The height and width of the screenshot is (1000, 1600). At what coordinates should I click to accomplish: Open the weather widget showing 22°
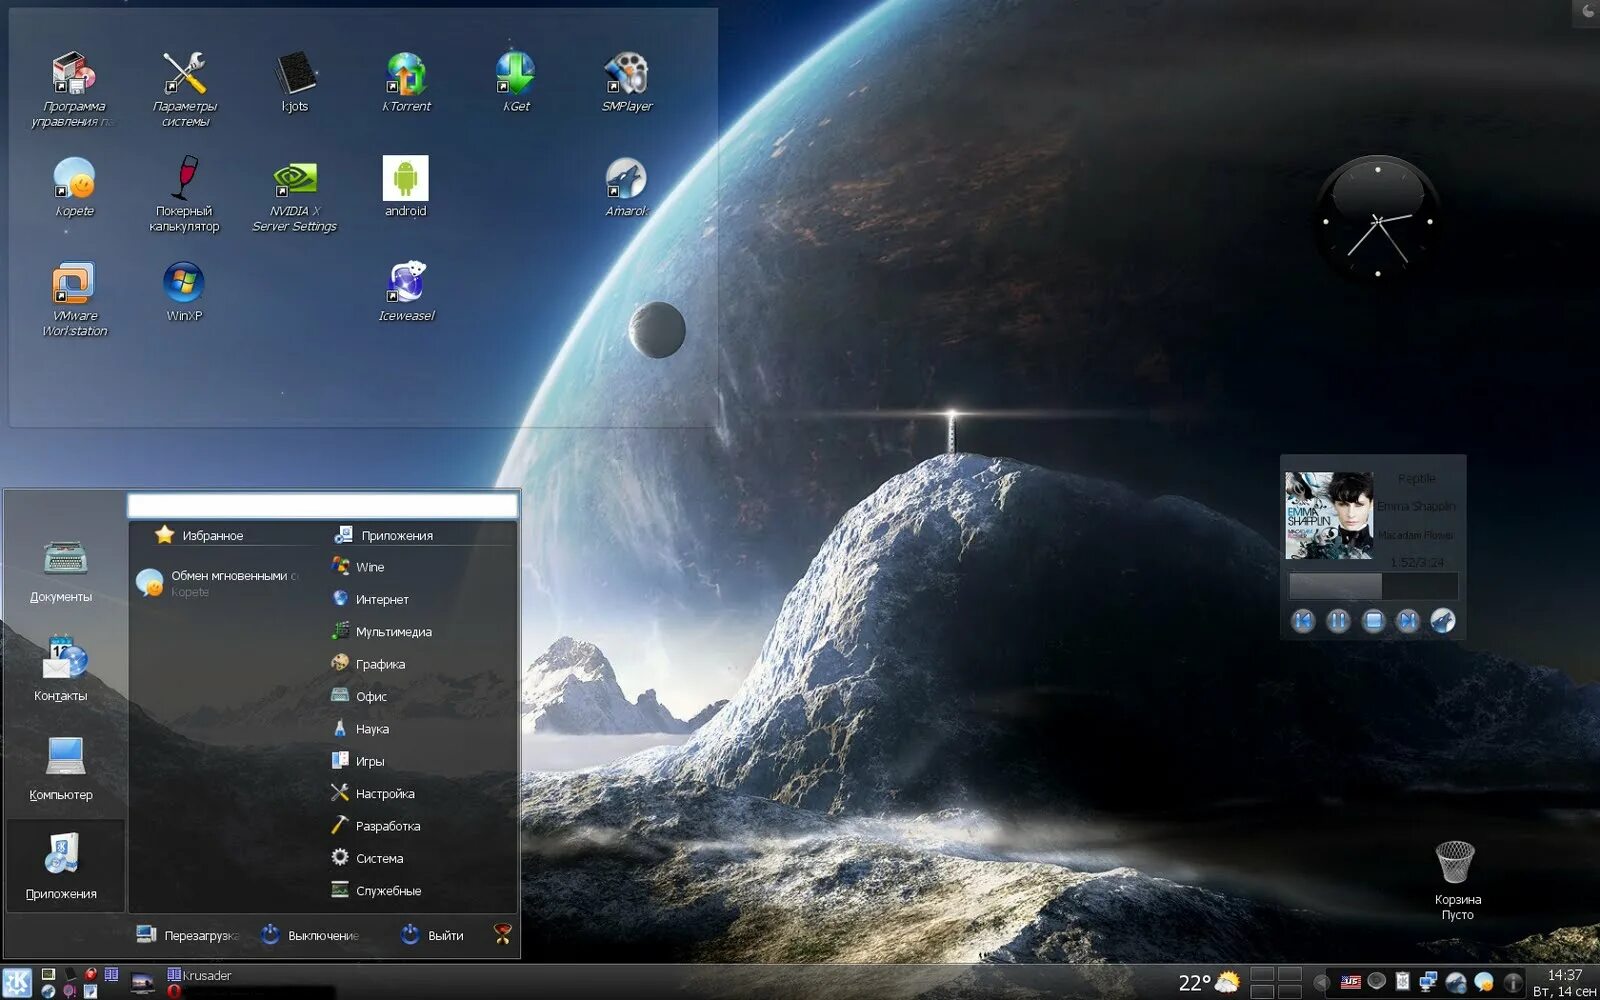(x=1209, y=982)
